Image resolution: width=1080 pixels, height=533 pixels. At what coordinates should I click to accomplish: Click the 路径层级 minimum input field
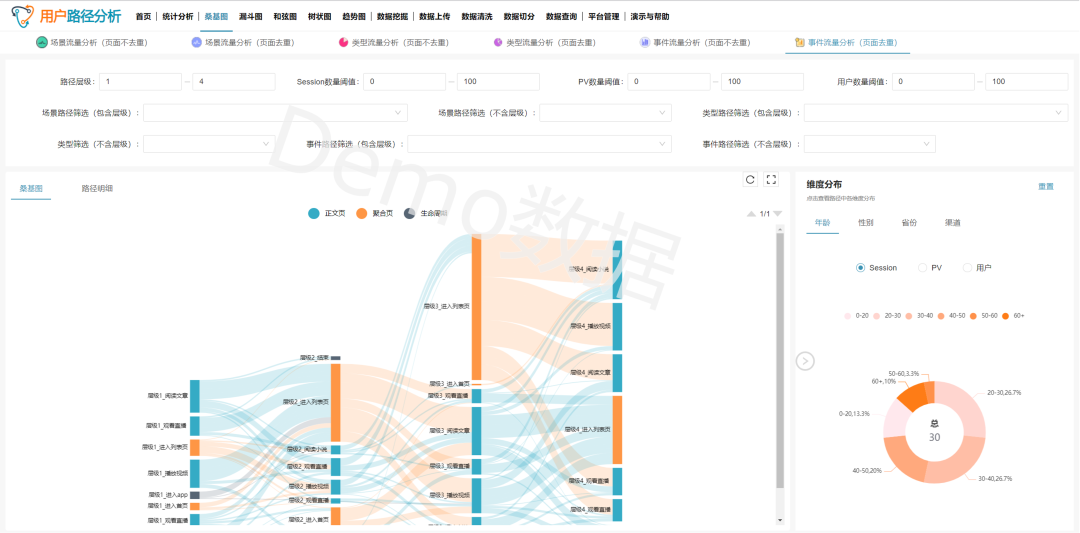[141, 81]
